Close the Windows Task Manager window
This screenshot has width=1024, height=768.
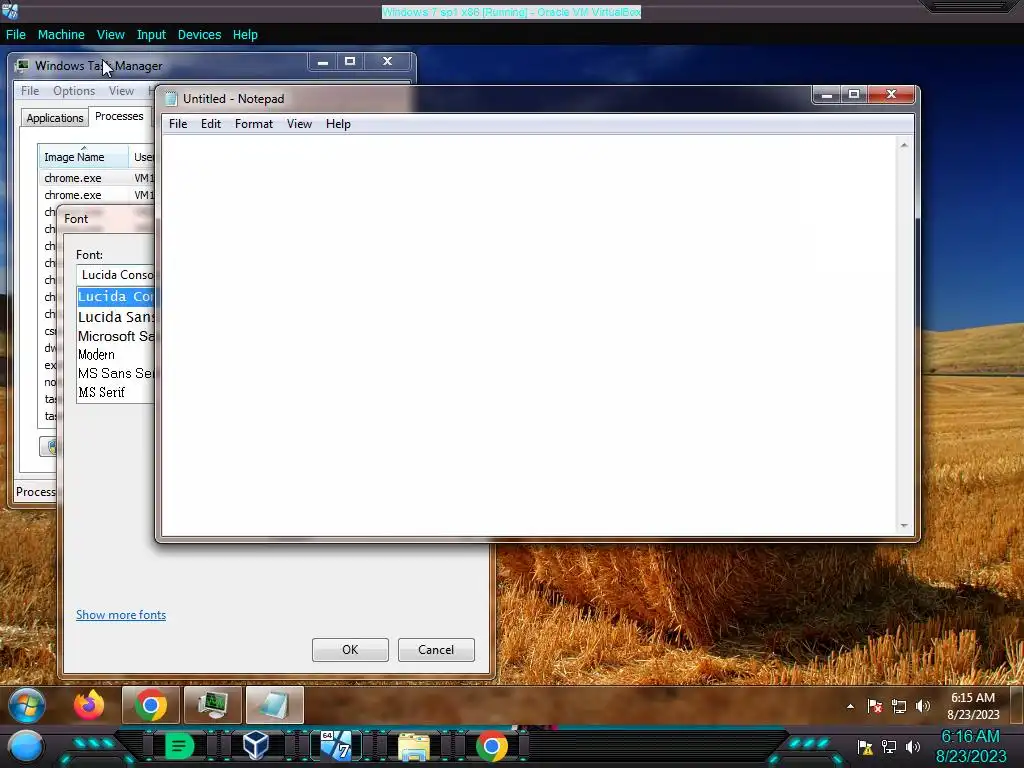click(x=387, y=62)
